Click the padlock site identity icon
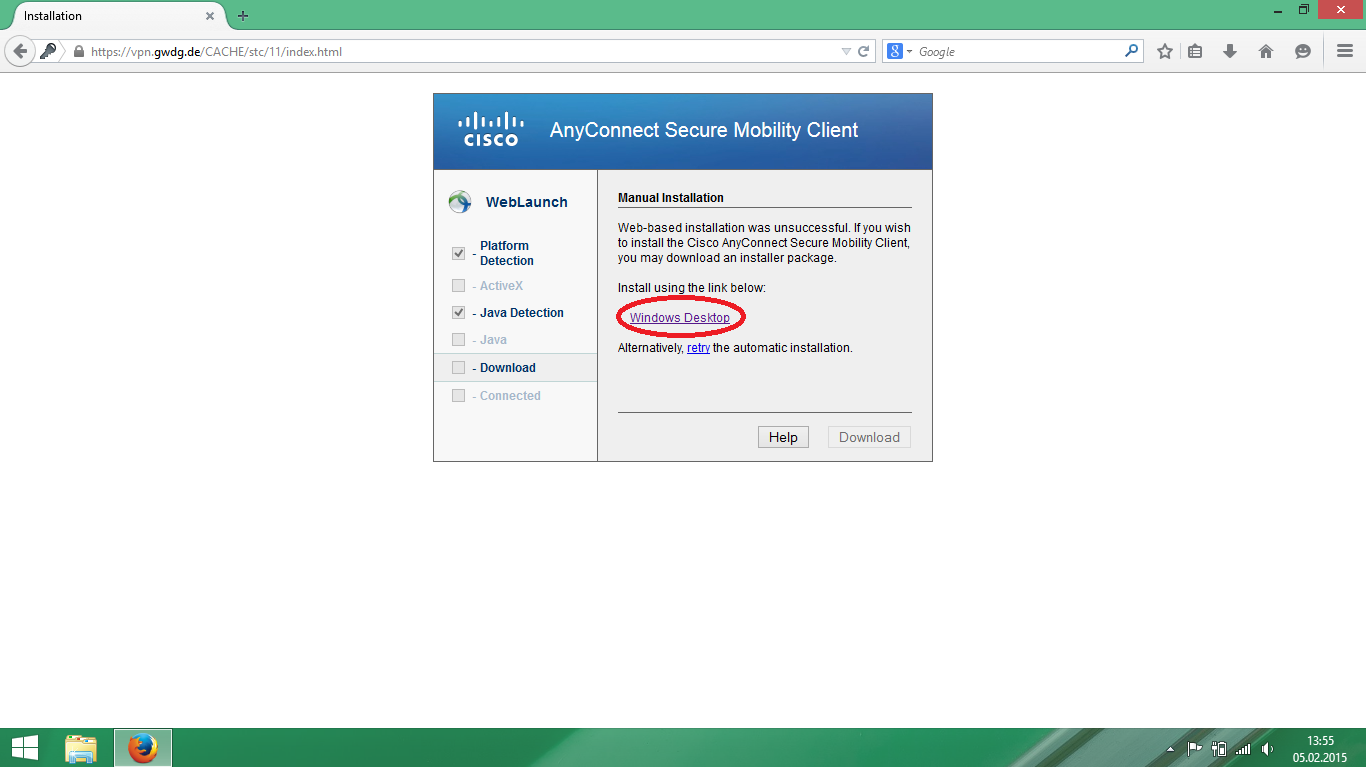Image resolution: width=1366 pixels, height=767 pixels. click(x=78, y=51)
